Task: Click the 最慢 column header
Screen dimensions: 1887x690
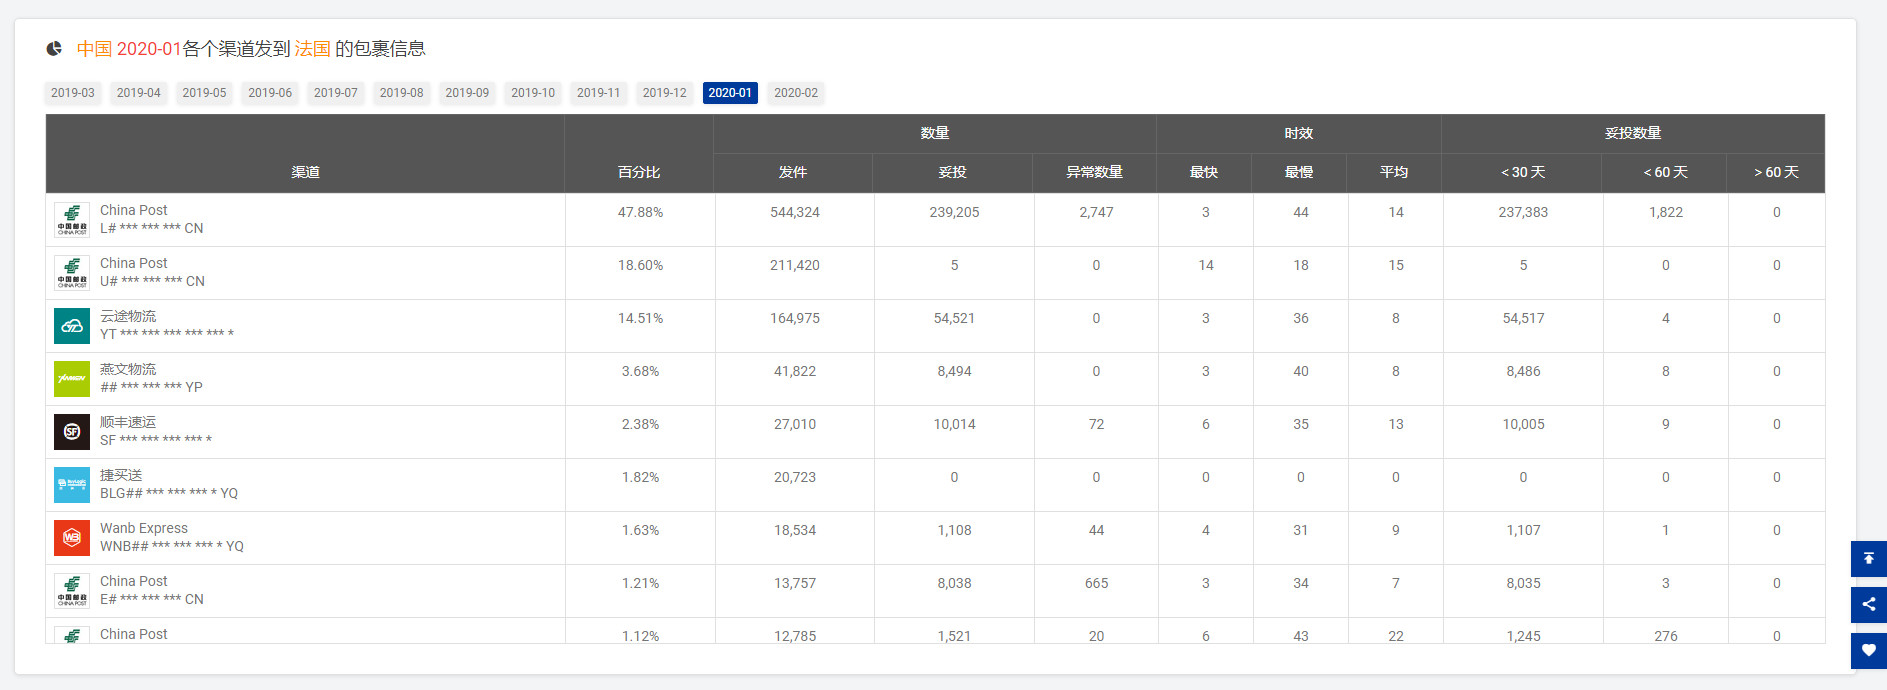Action: pos(1299,172)
